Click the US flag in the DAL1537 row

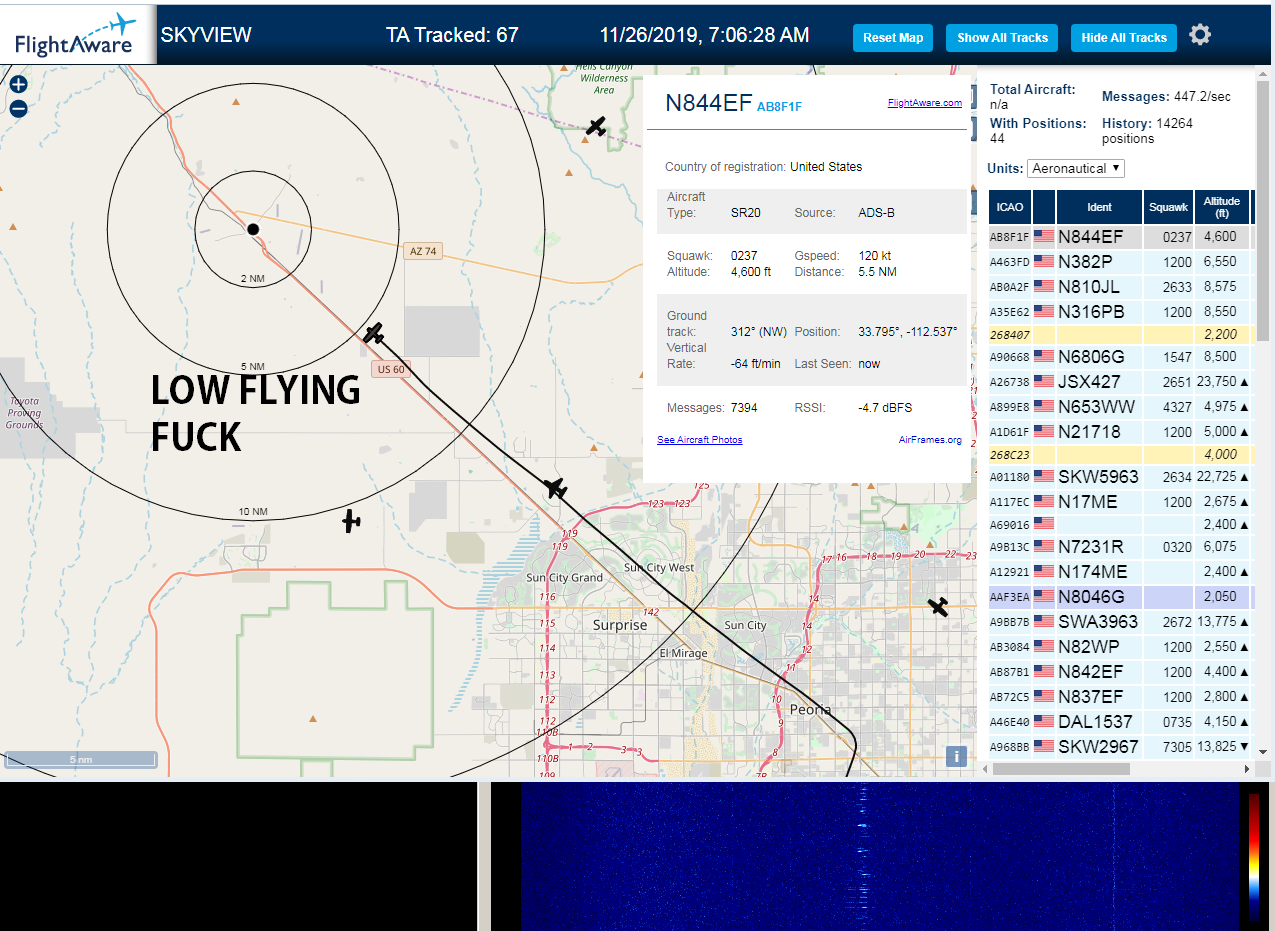[1044, 722]
